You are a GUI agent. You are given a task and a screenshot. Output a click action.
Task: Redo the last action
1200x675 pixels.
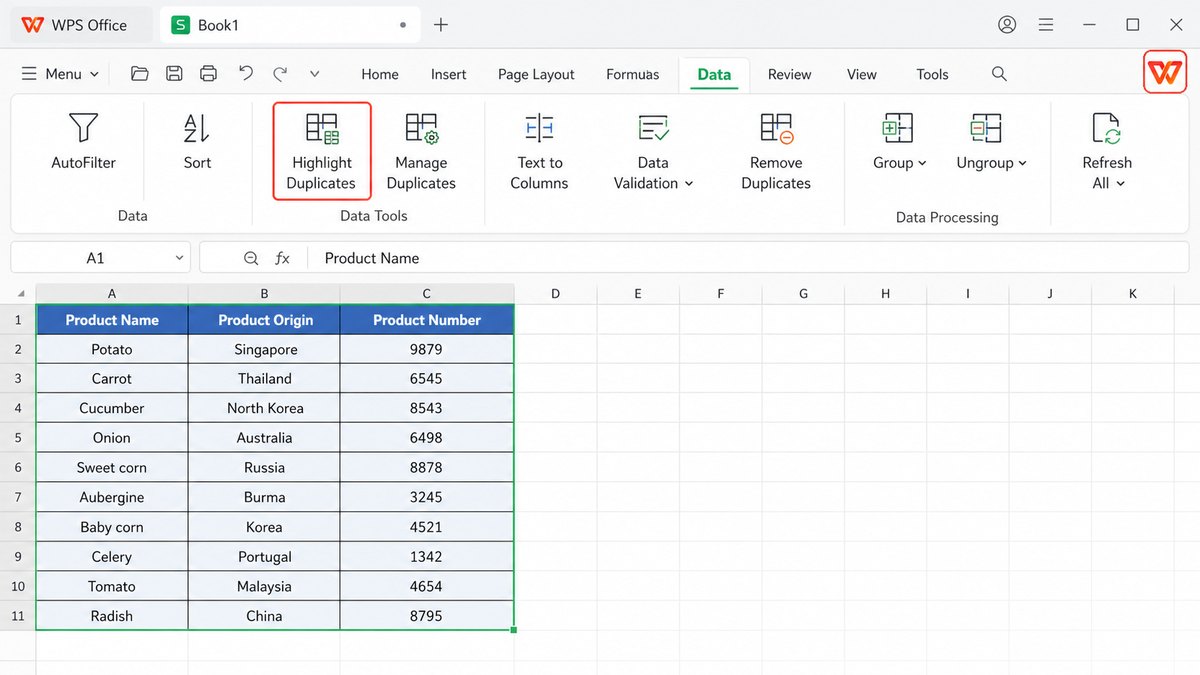(281, 74)
